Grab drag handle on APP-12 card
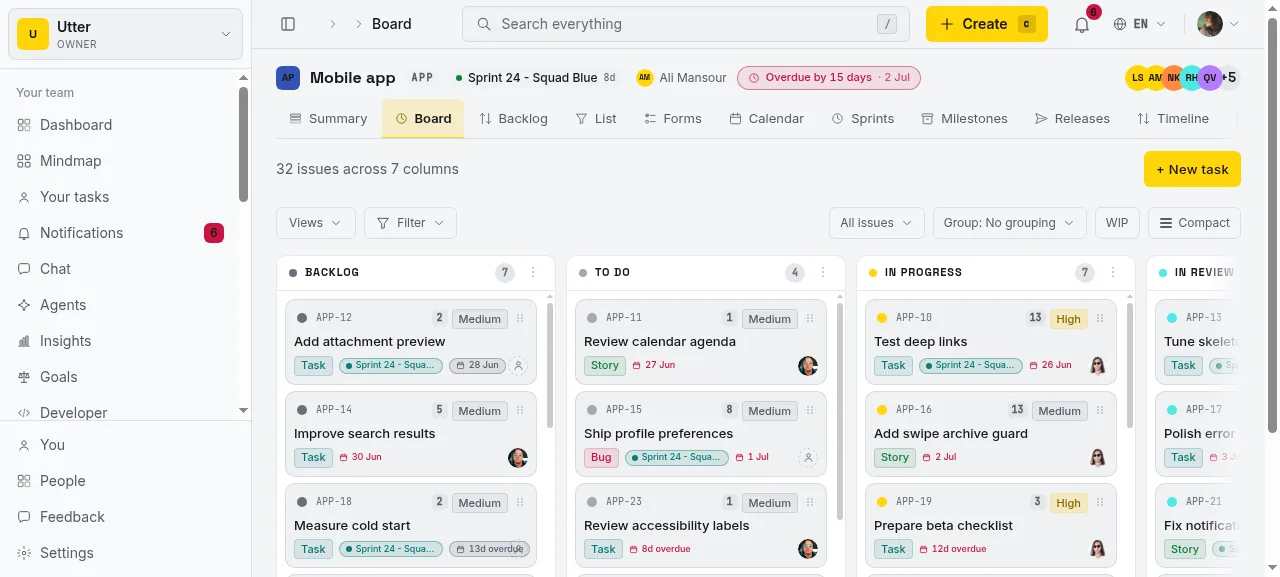 (519, 319)
